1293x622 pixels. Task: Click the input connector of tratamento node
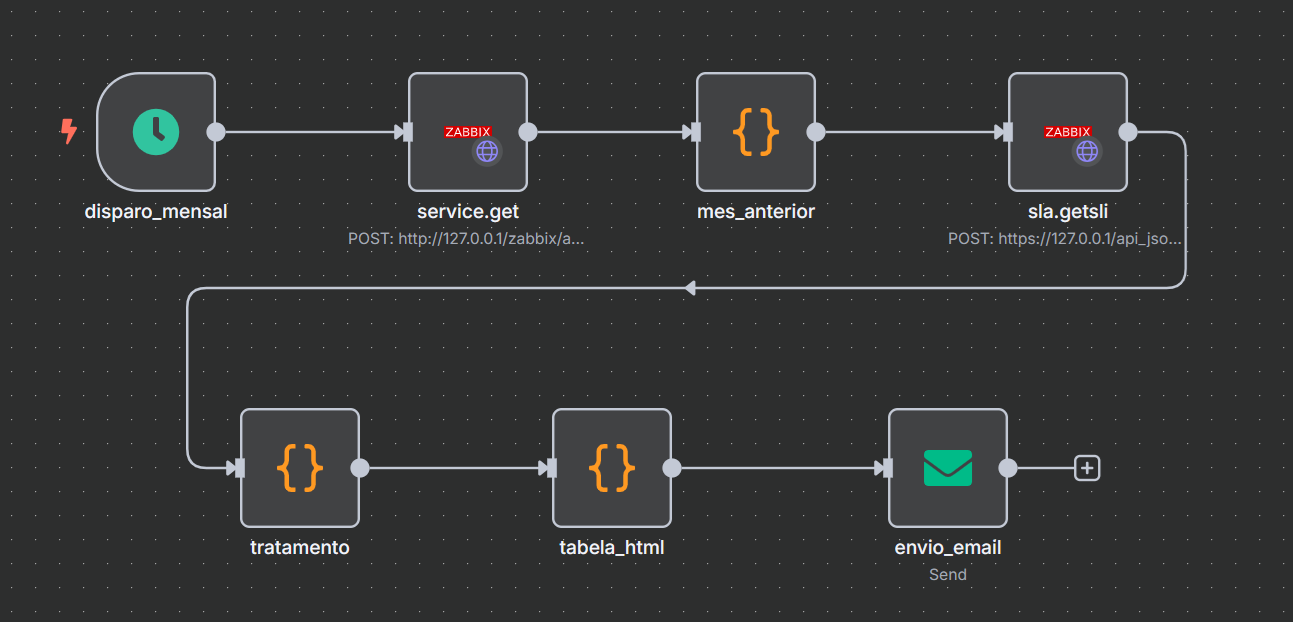(238, 466)
